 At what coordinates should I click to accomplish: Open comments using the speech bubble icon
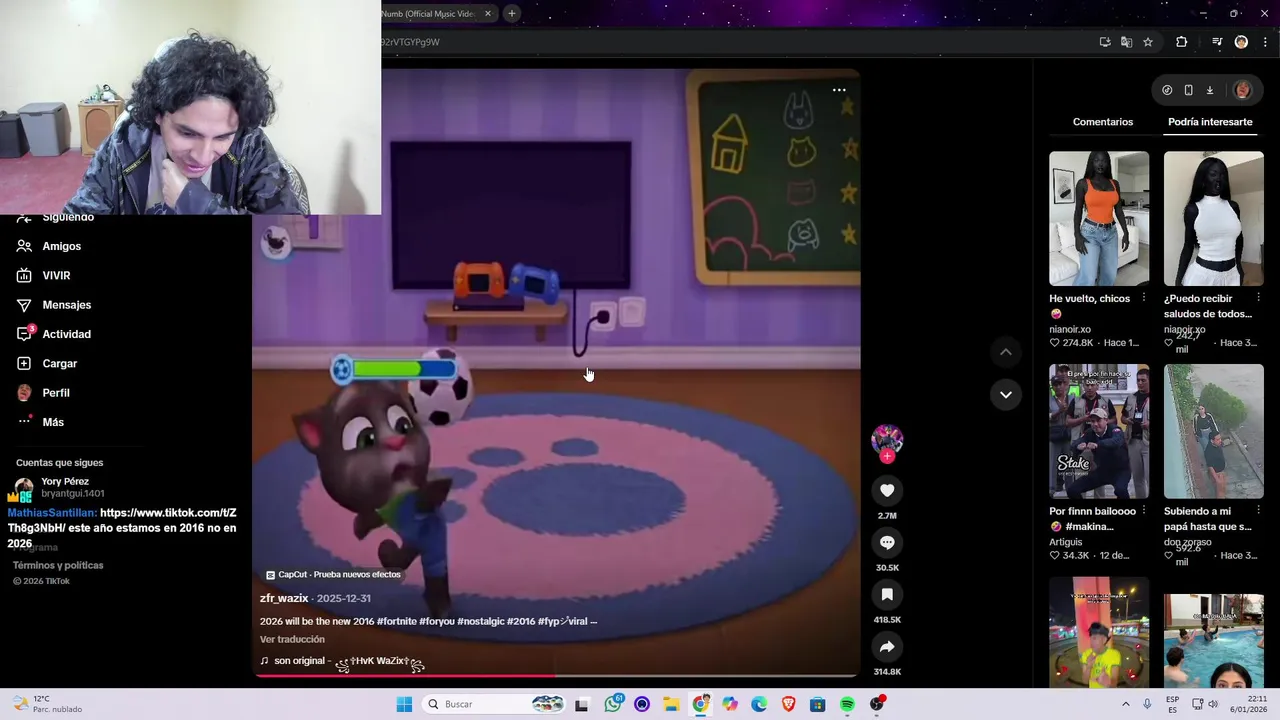click(x=887, y=542)
